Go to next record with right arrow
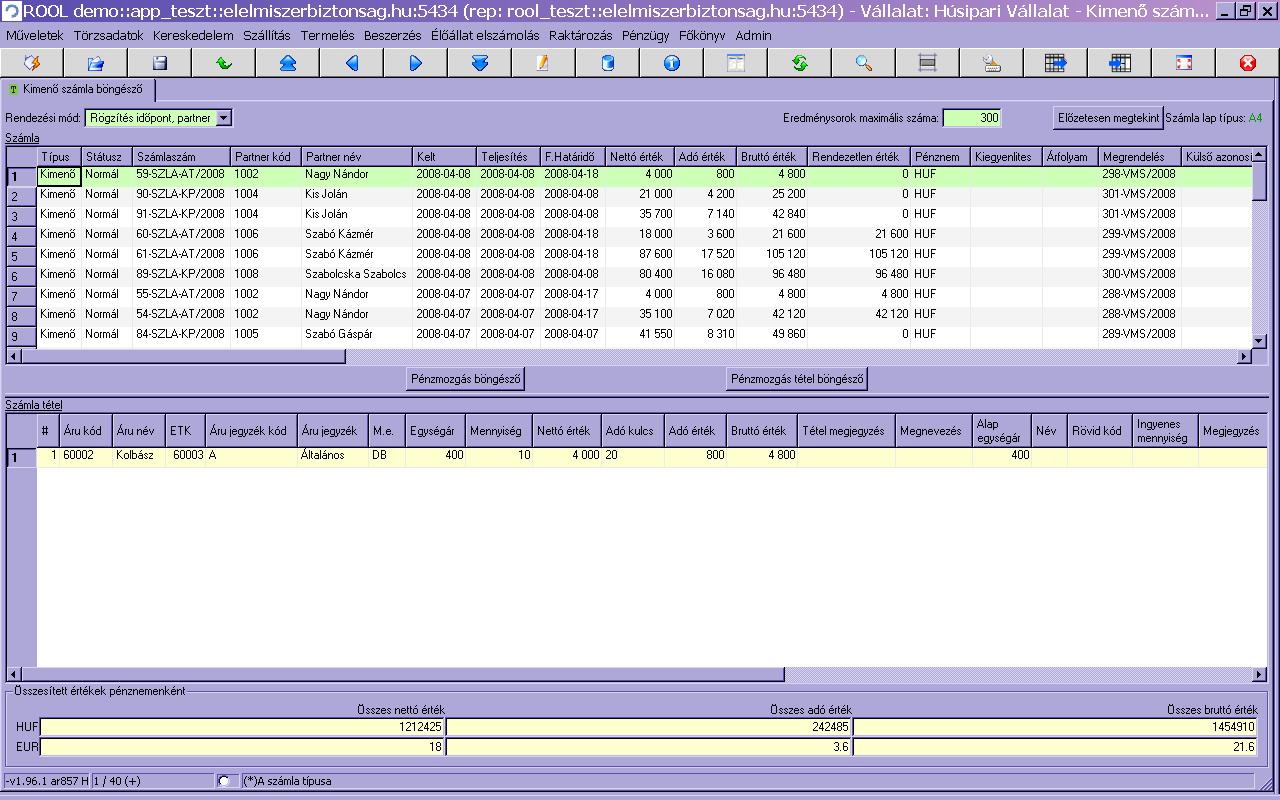This screenshot has height=800, width=1280. click(415, 63)
